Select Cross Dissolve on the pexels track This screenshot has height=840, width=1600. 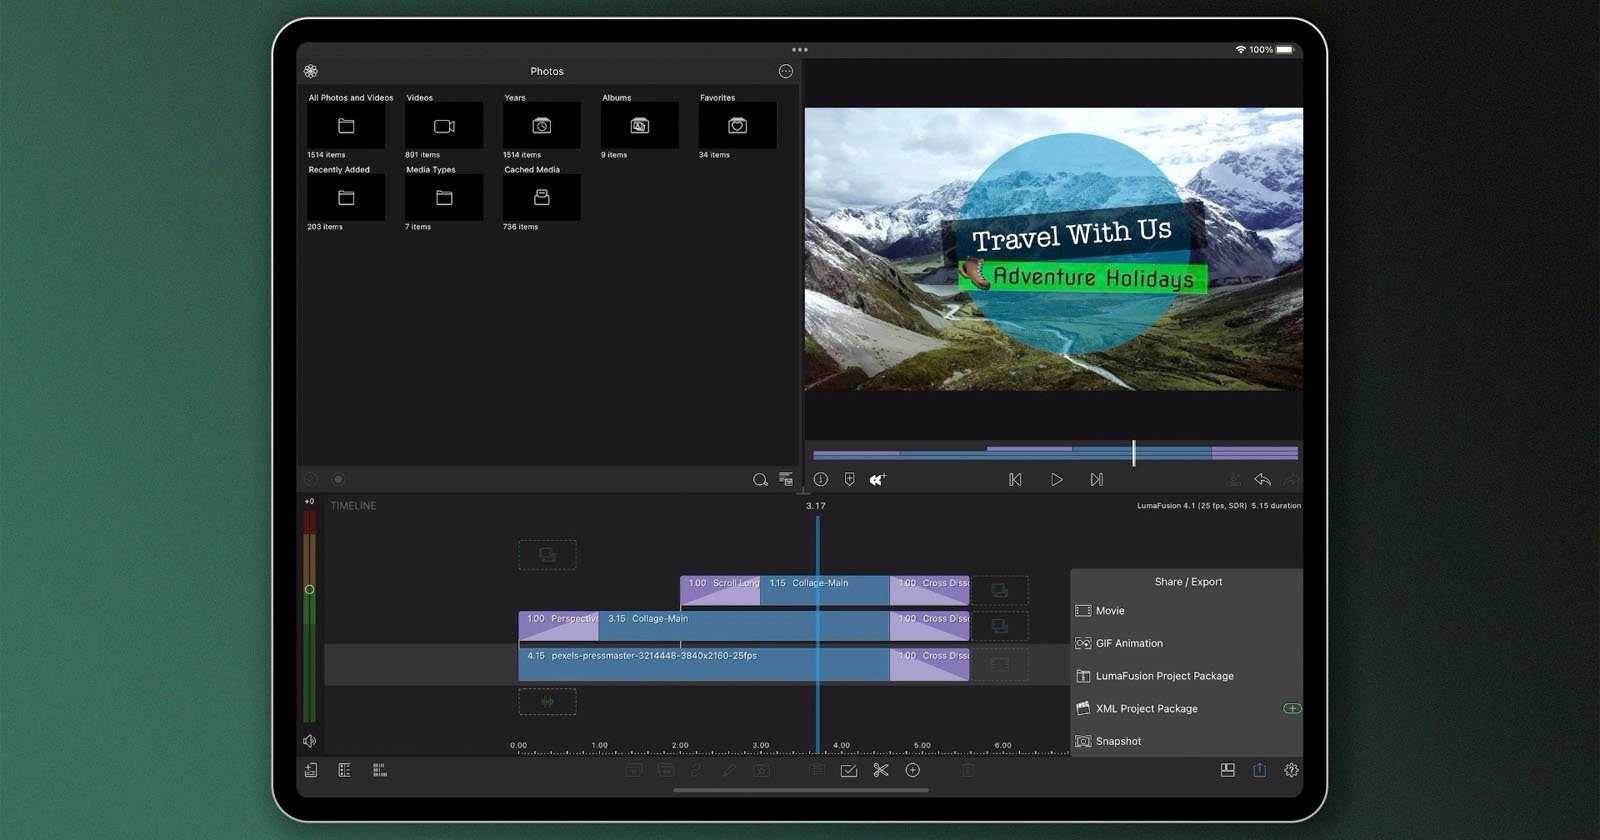pyautogui.click(x=930, y=664)
